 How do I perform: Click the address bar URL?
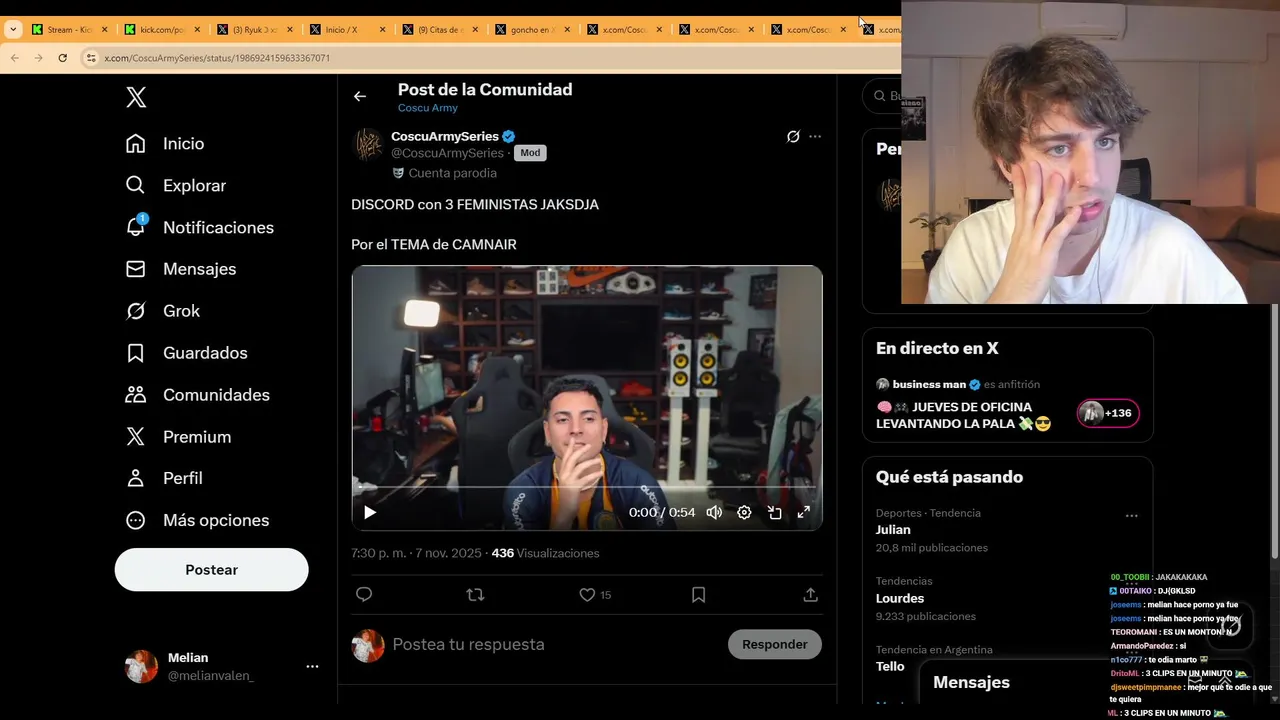pyautogui.click(x=217, y=58)
